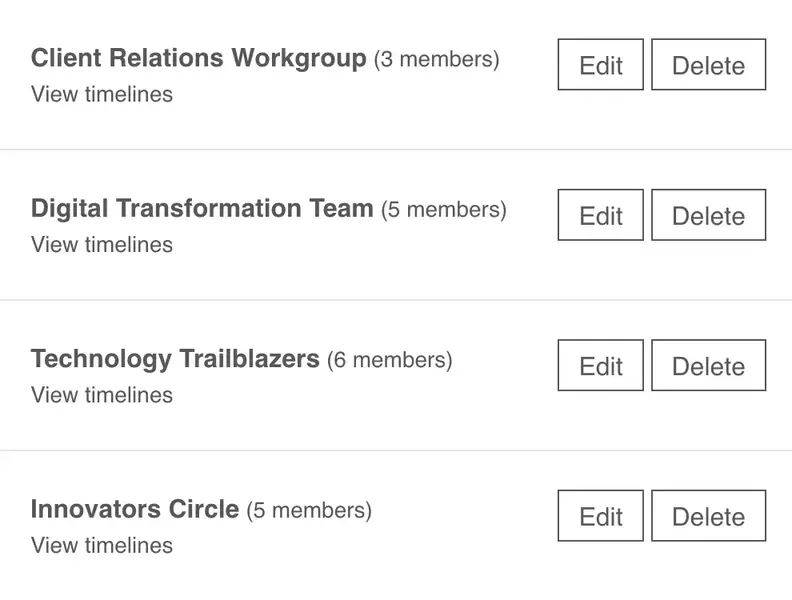Edit the Client Relations Workgroup
Image resolution: width=792 pixels, height=600 pixels.
pyautogui.click(x=600, y=65)
